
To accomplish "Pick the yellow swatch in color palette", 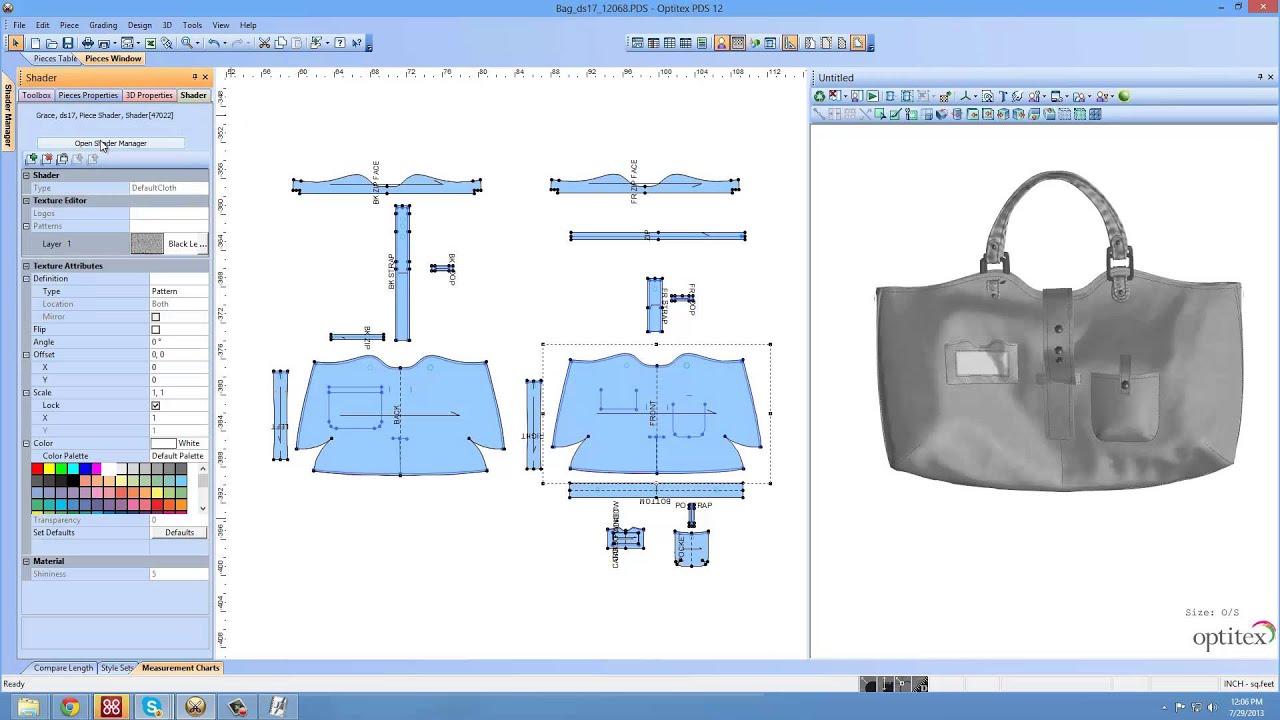I will tap(49, 469).
